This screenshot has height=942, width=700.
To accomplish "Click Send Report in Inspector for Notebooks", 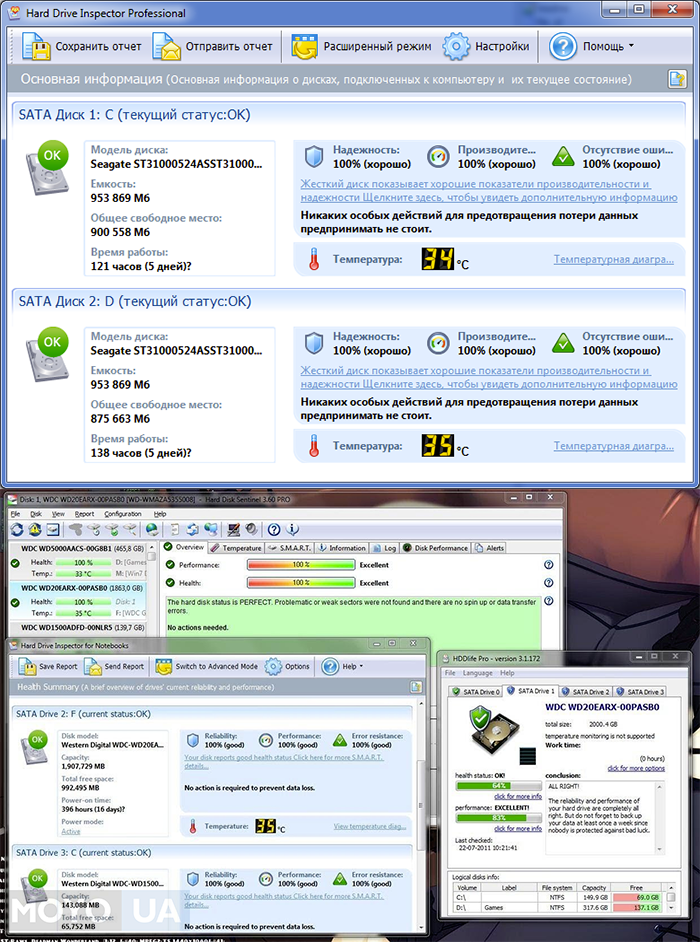I will pos(114,666).
